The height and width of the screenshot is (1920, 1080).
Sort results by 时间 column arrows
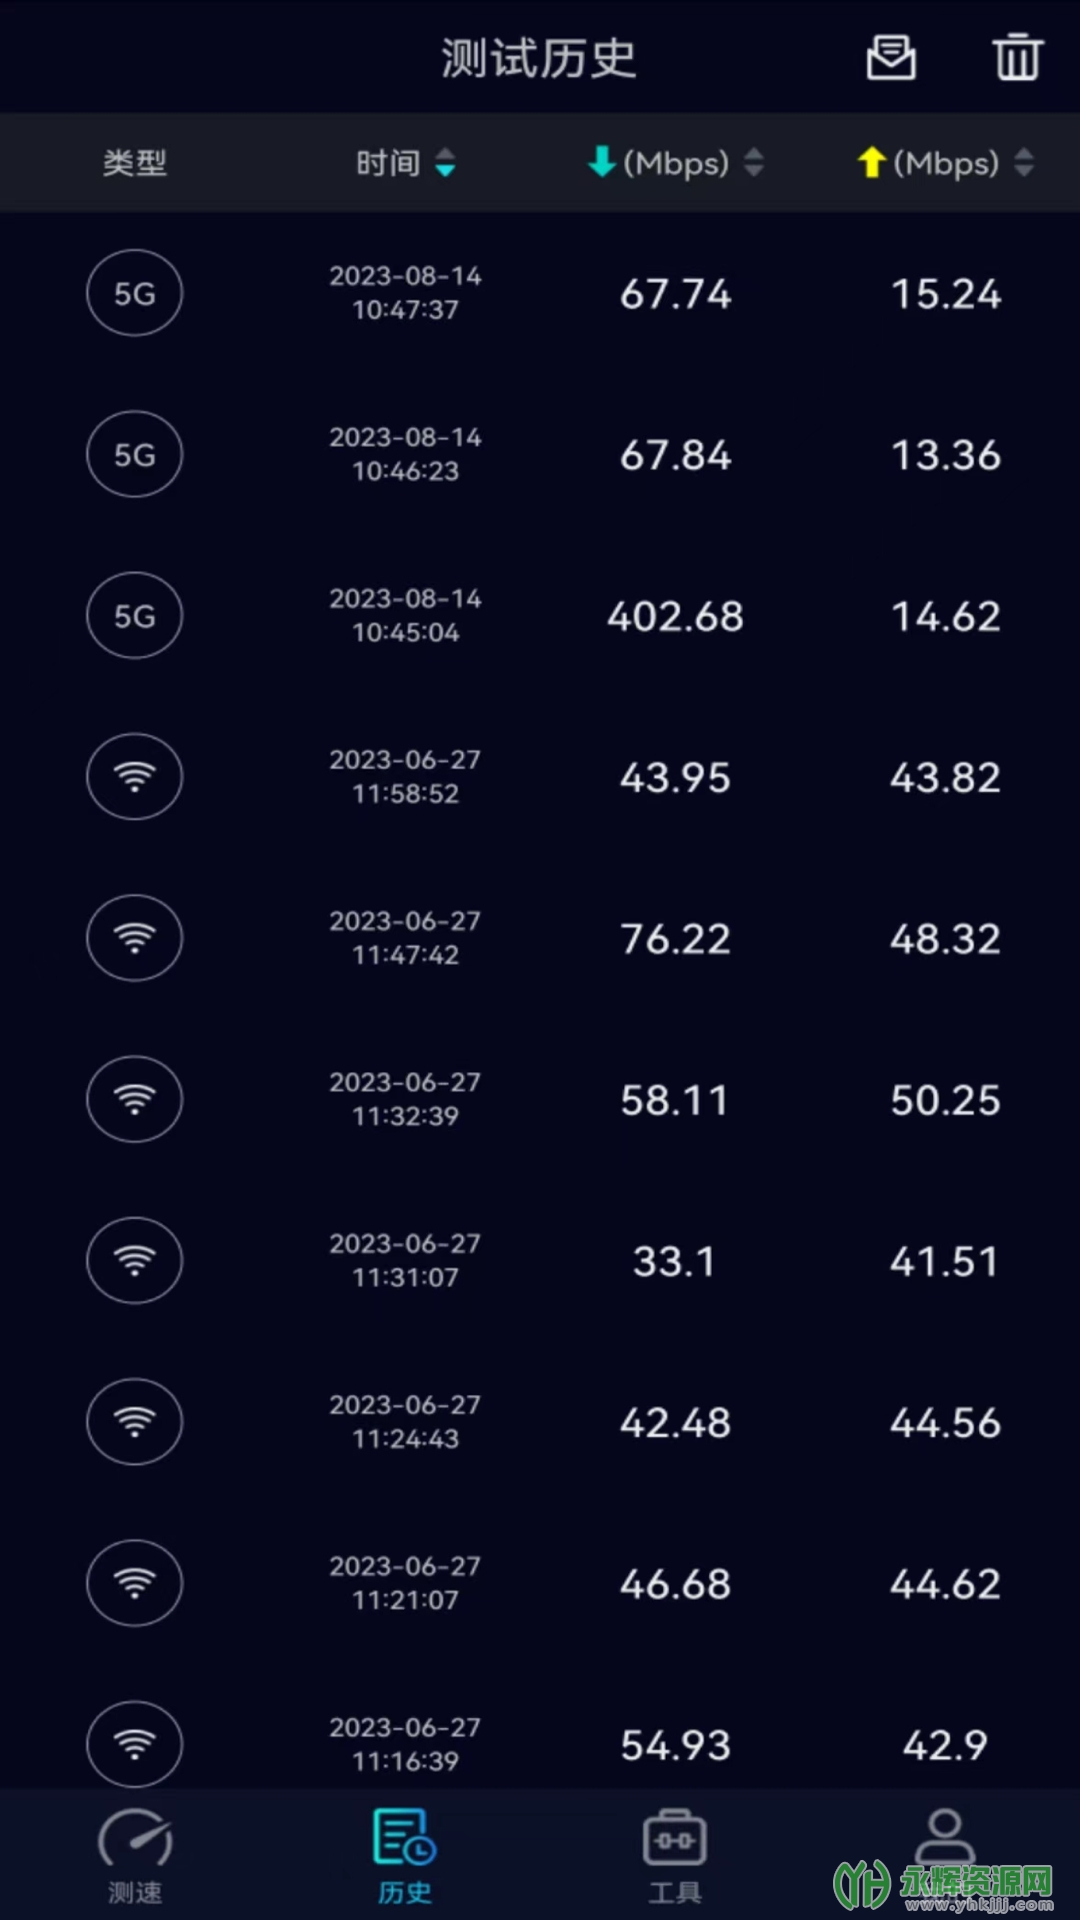[445, 163]
